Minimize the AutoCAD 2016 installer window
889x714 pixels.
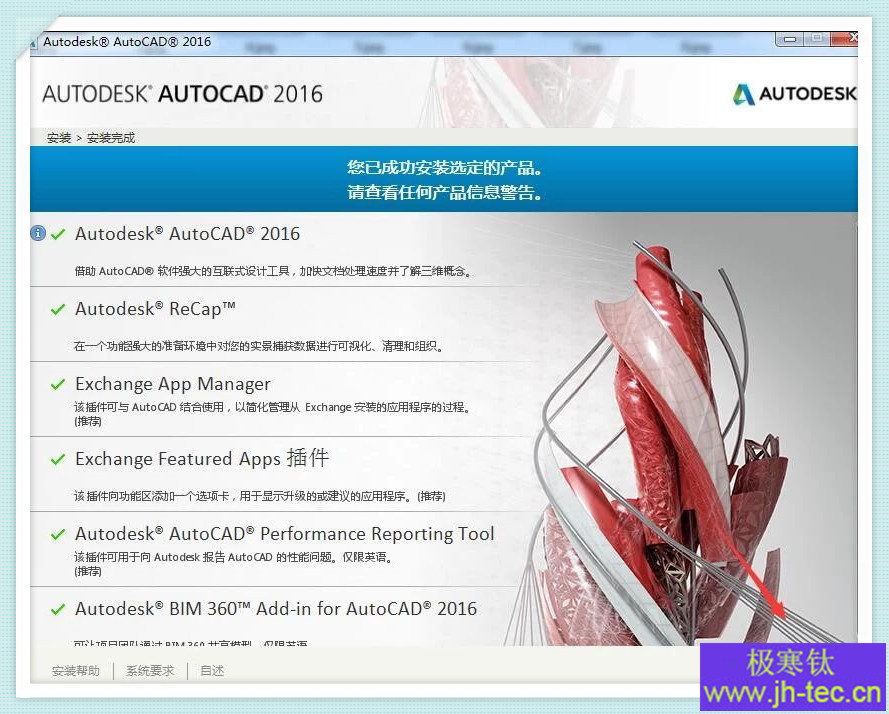coord(789,39)
